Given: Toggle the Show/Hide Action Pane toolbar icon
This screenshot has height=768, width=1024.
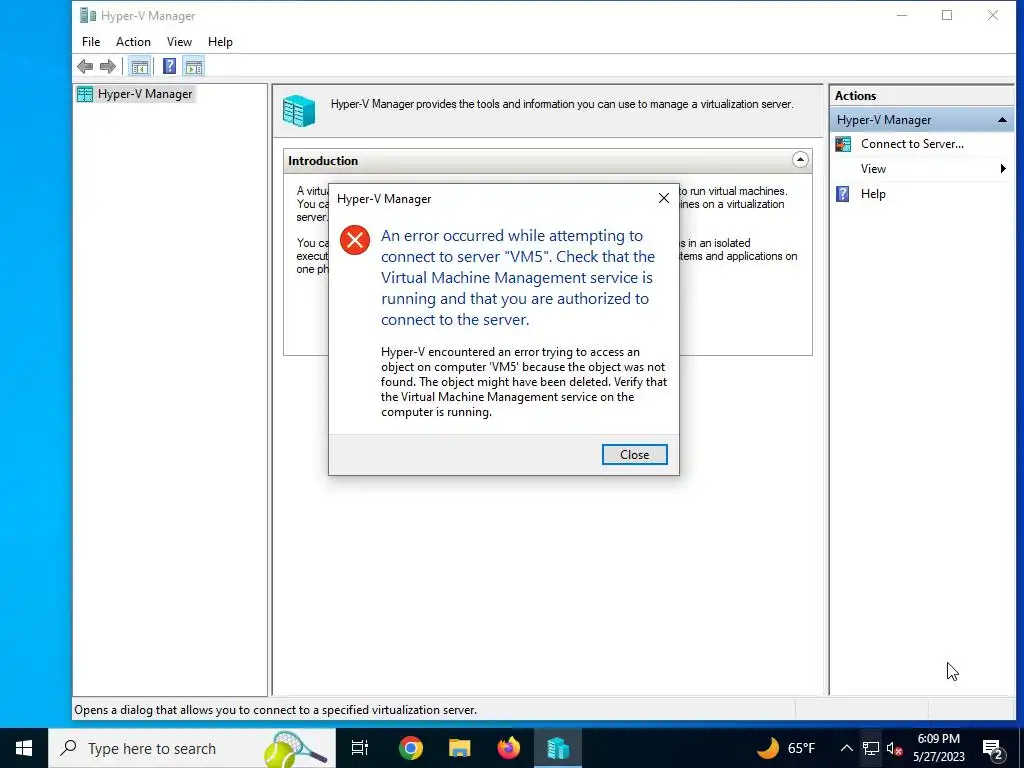Looking at the screenshot, I should pos(194,66).
